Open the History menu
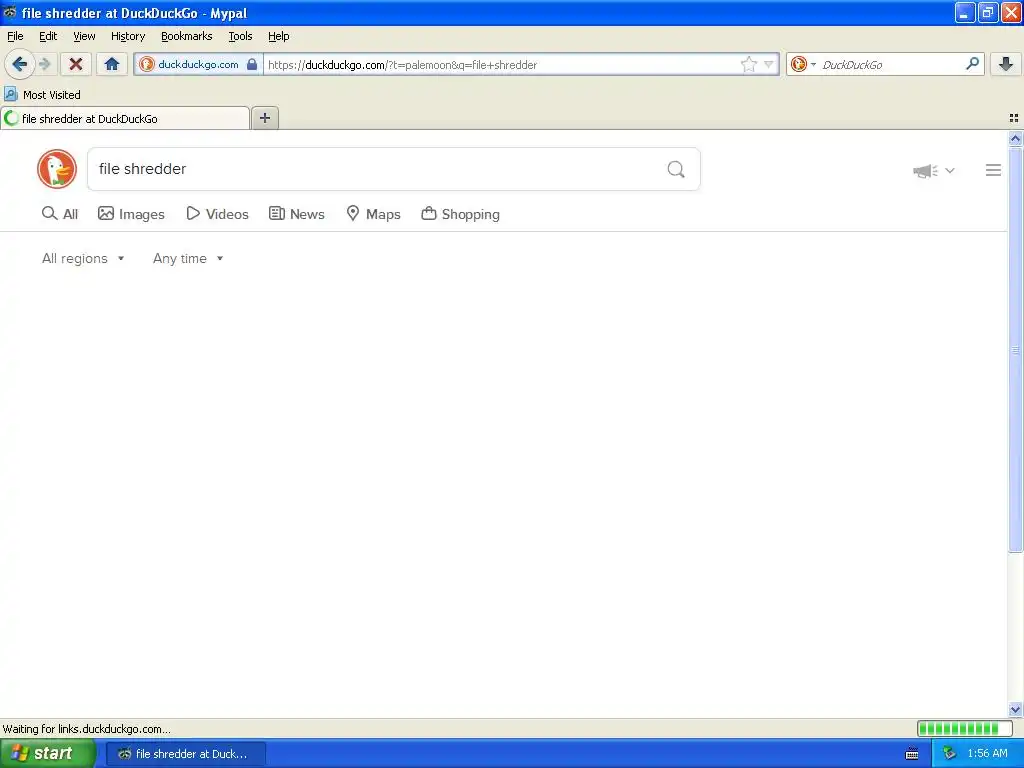1024x768 pixels. (x=128, y=36)
